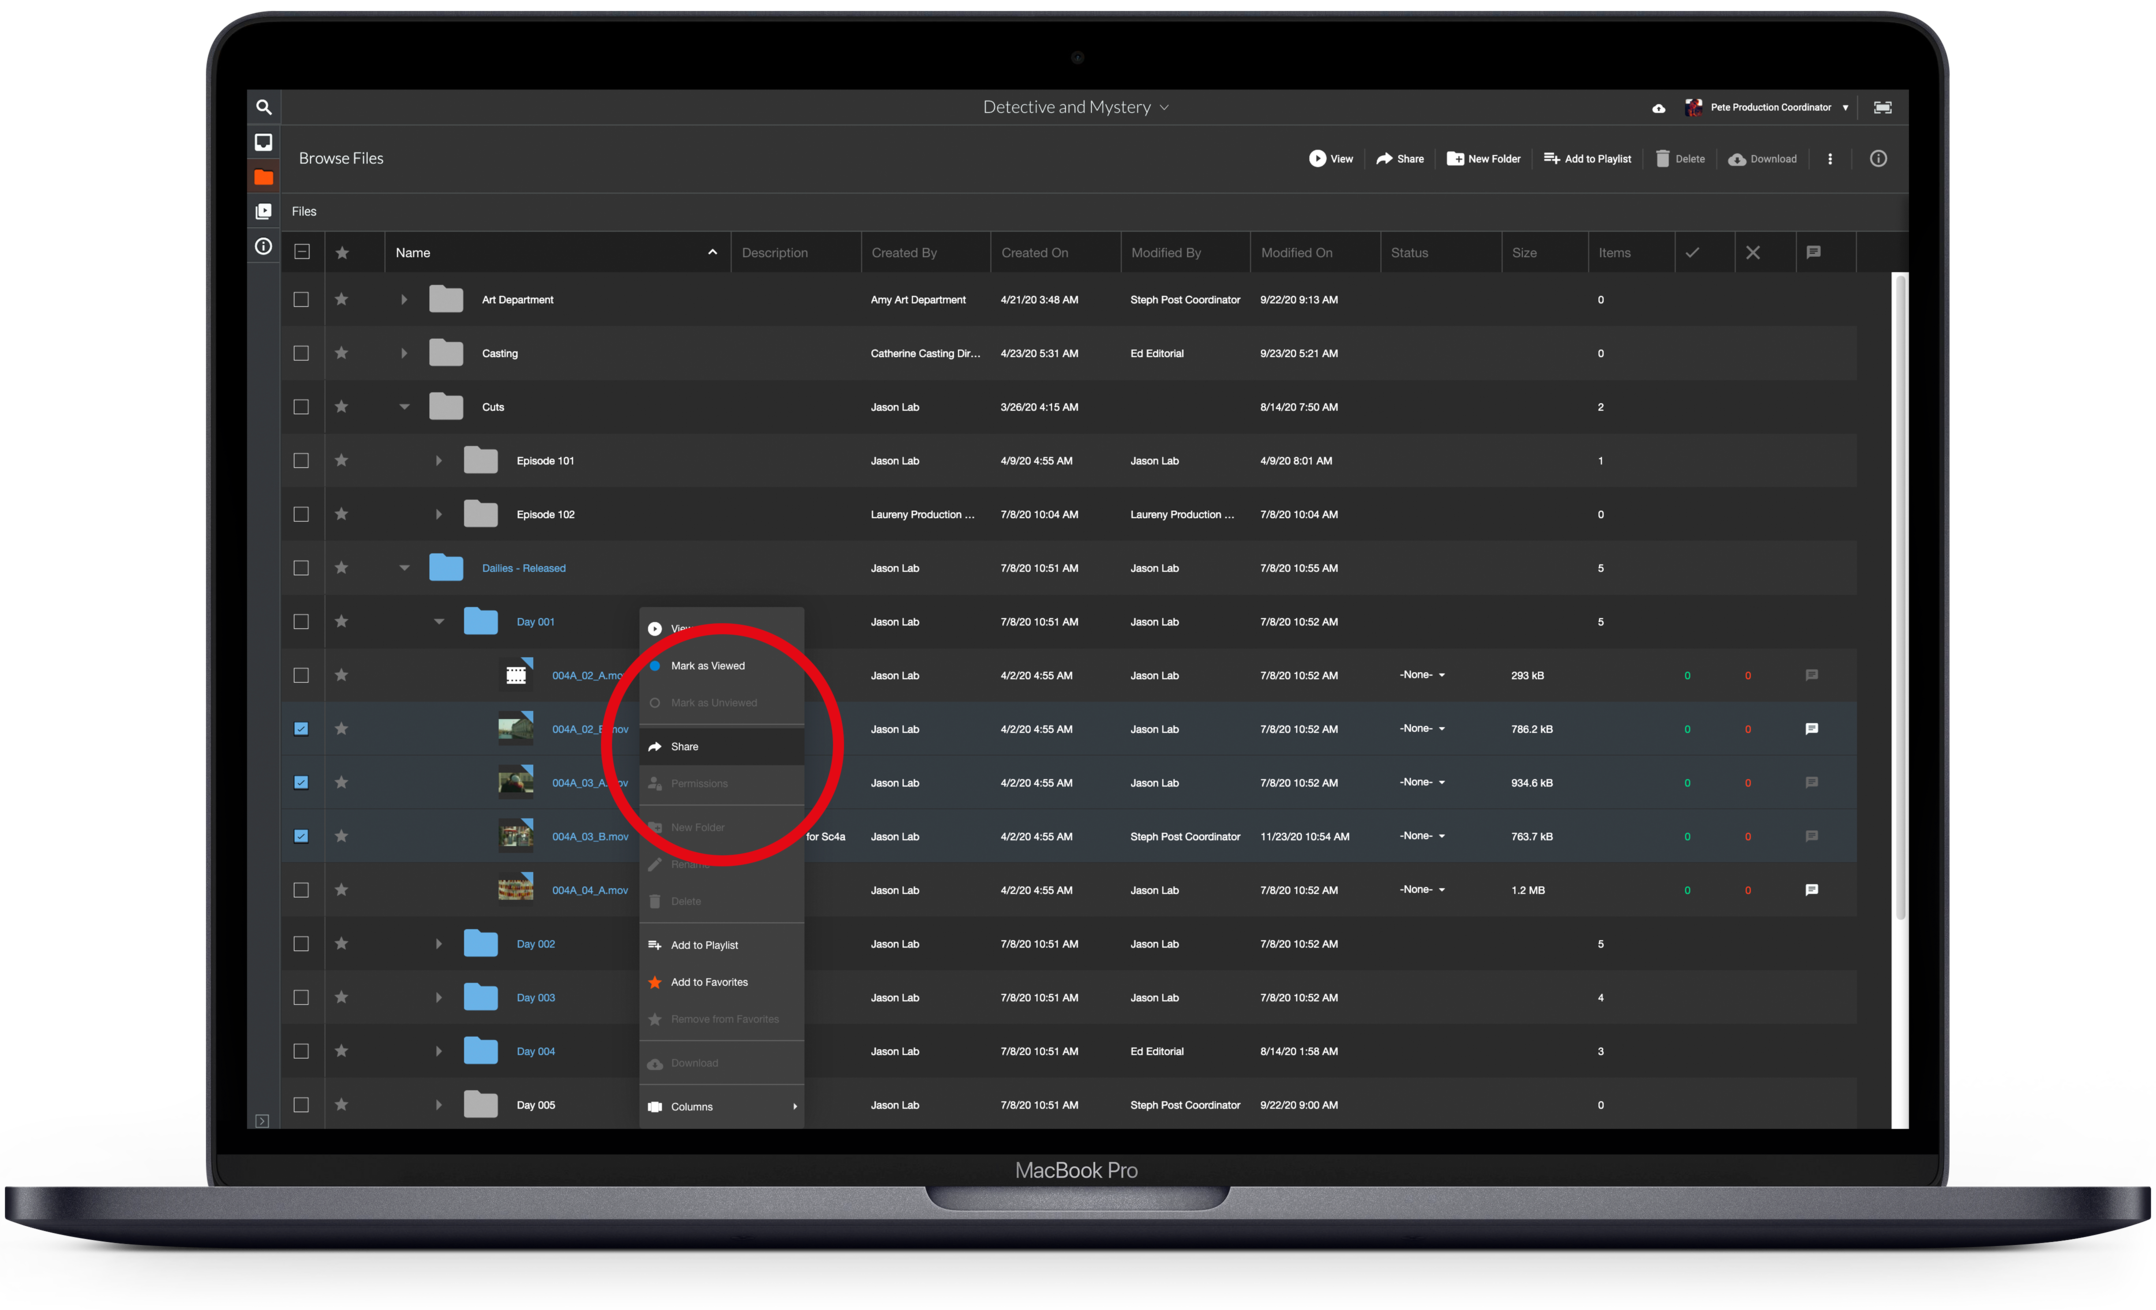This screenshot has height=1310, width=2156.
Task: Expand the Day 002 folder
Action: pyautogui.click(x=438, y=944)
